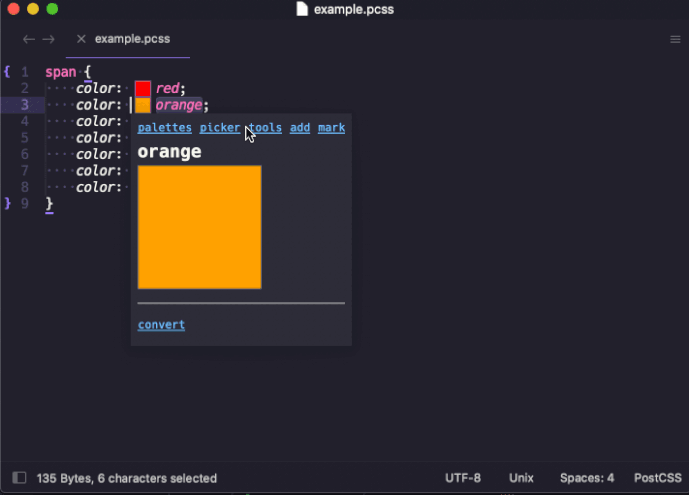Open the PostCSS syntax selector
Image resolution: width=689 pixels, height=495 pixels.
coord(657,478)
